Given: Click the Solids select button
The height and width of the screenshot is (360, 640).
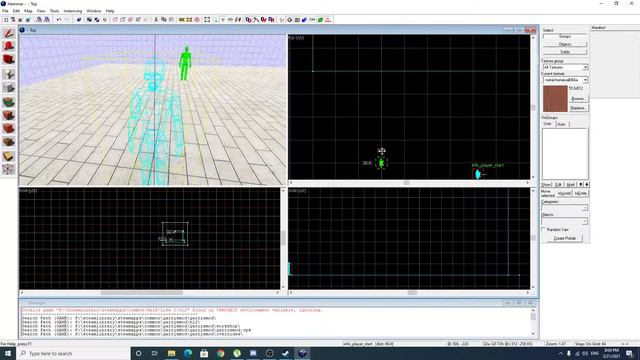Looking at the screenshot, I should [x=565, y=52].
